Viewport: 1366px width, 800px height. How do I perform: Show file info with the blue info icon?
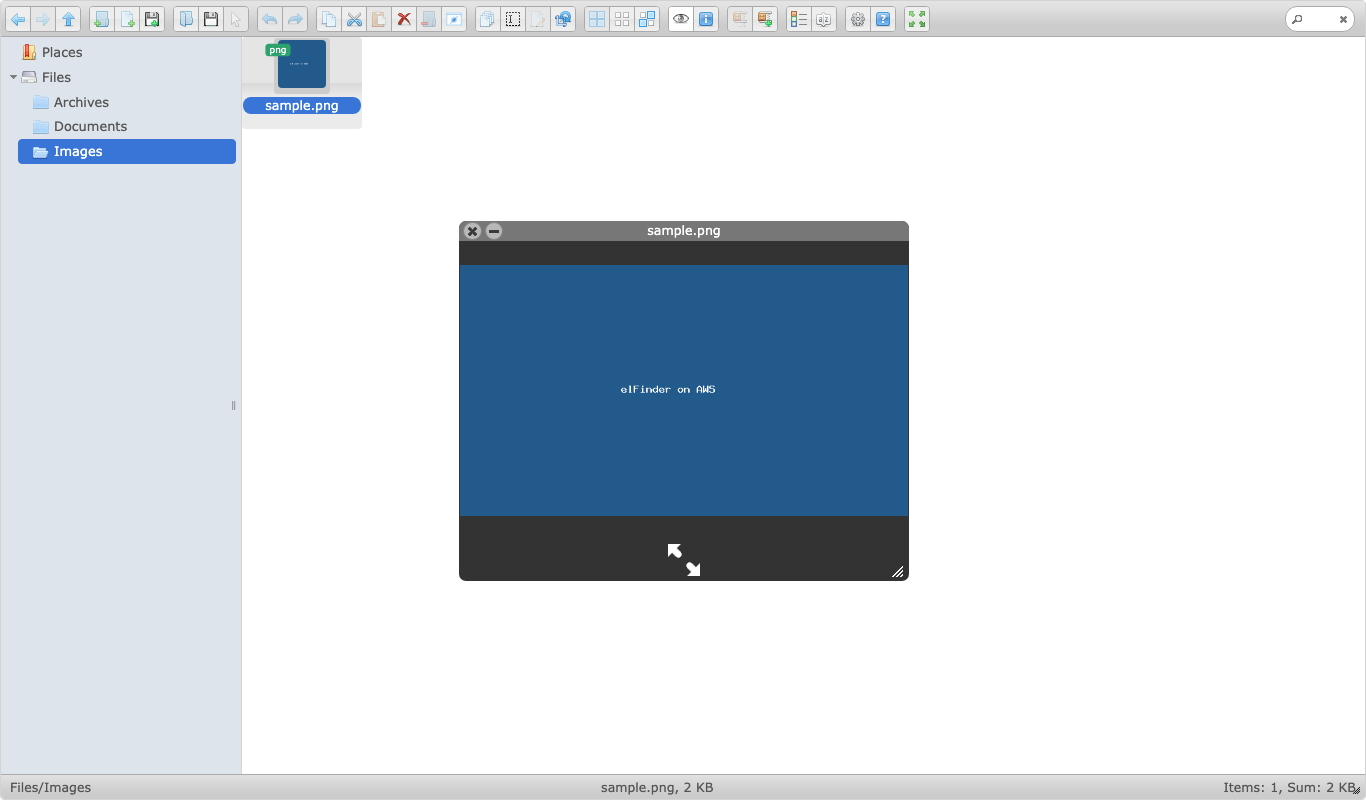tap(706, 19)
